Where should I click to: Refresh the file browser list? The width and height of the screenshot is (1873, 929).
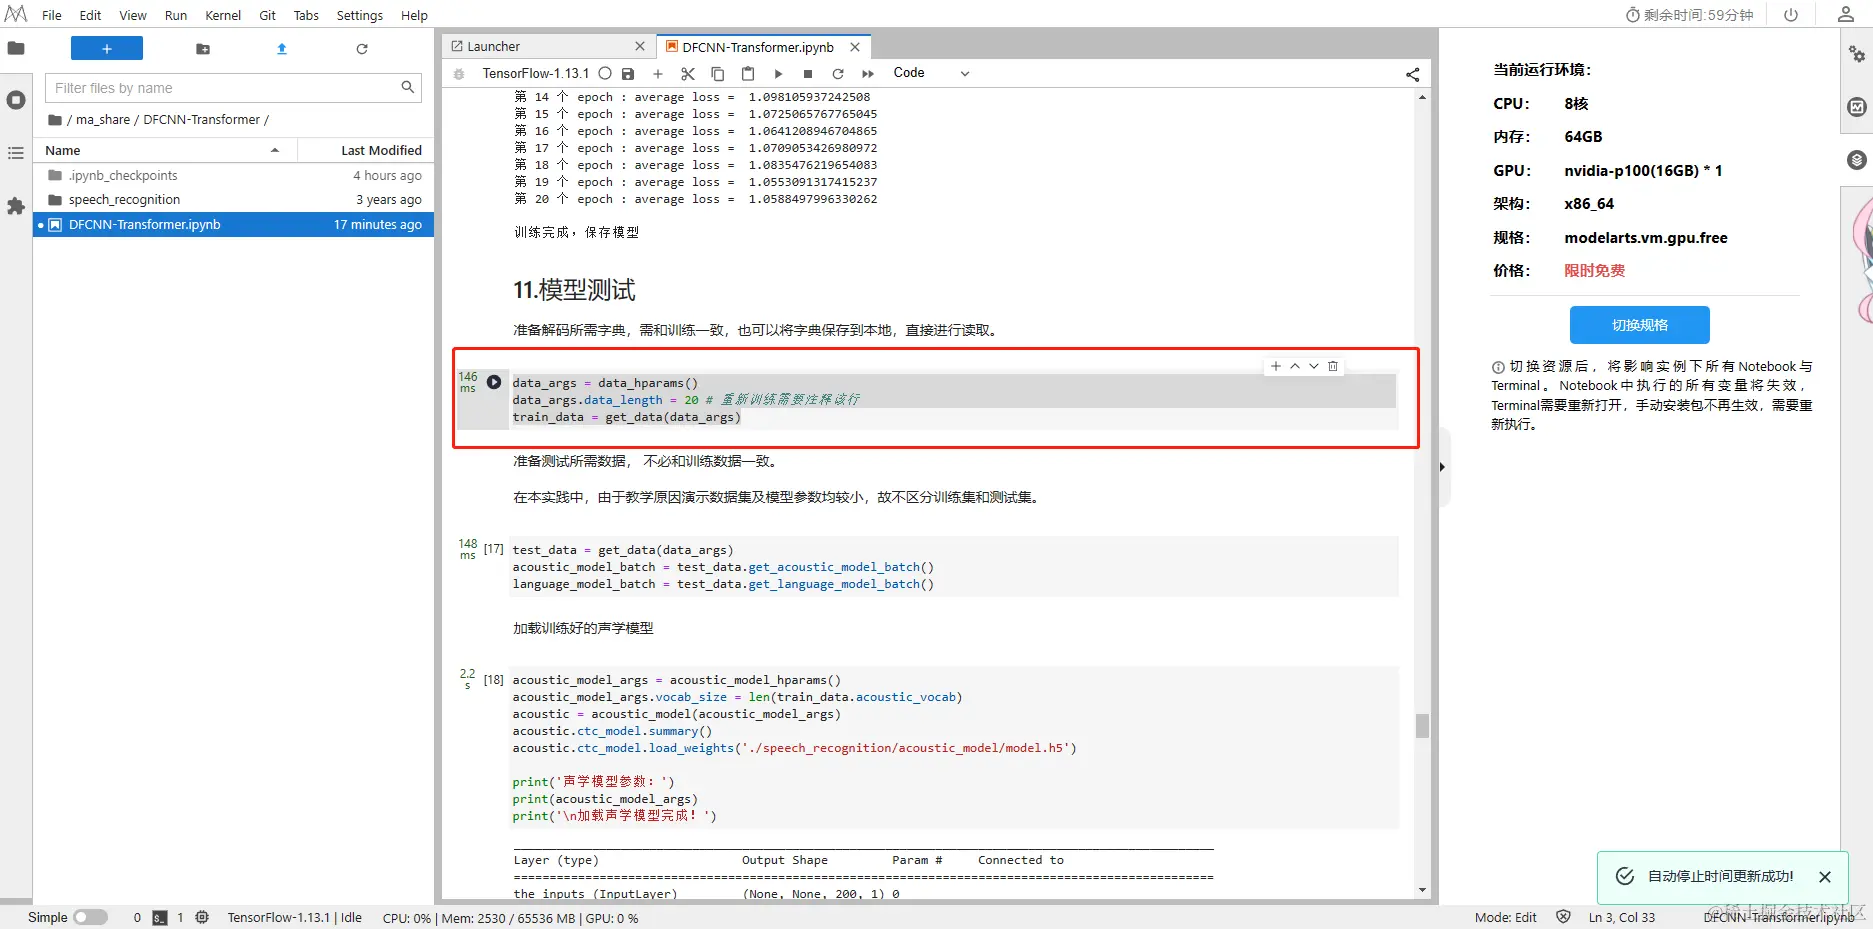[362, 49]
